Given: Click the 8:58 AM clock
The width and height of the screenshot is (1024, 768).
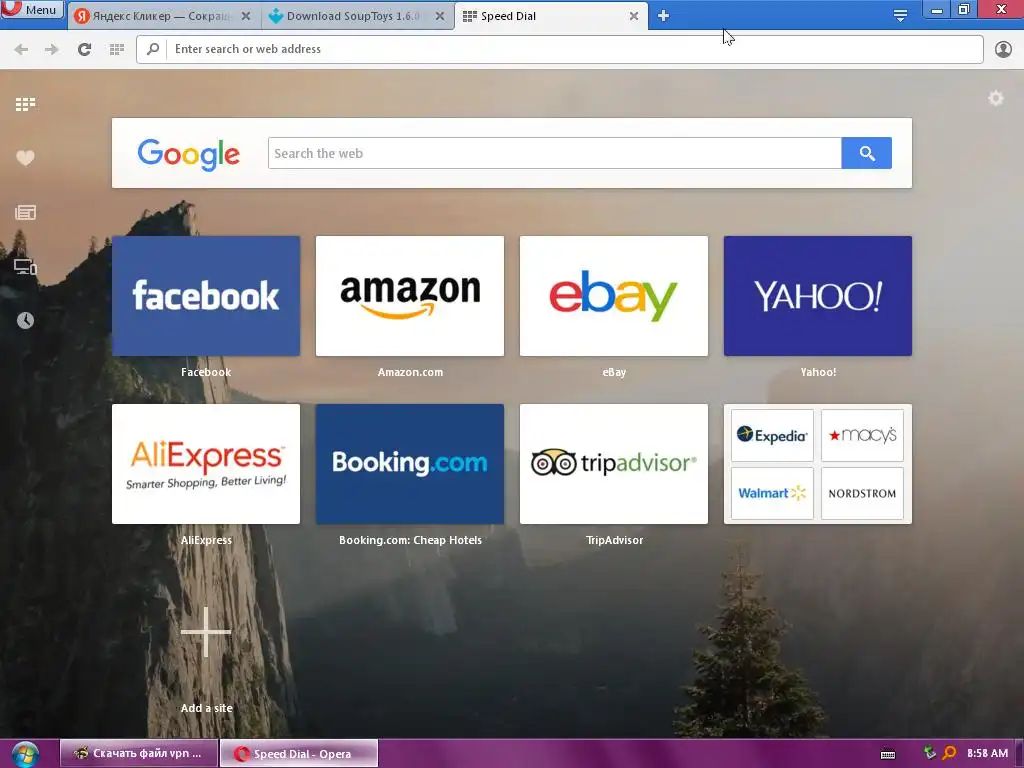Looking at the screenshot, I should pyautogui.click(x=987, y=753).
